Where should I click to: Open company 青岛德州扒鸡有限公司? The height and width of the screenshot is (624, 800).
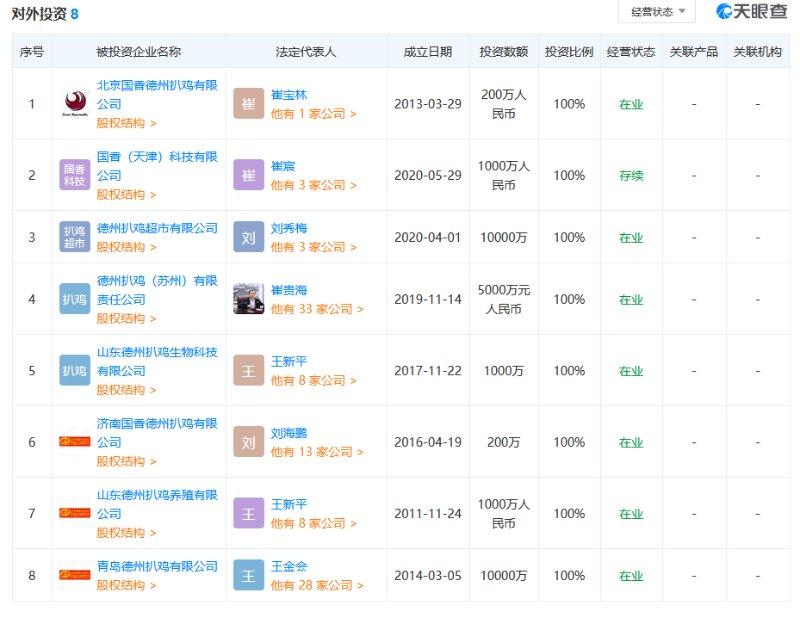click(157, 566)
